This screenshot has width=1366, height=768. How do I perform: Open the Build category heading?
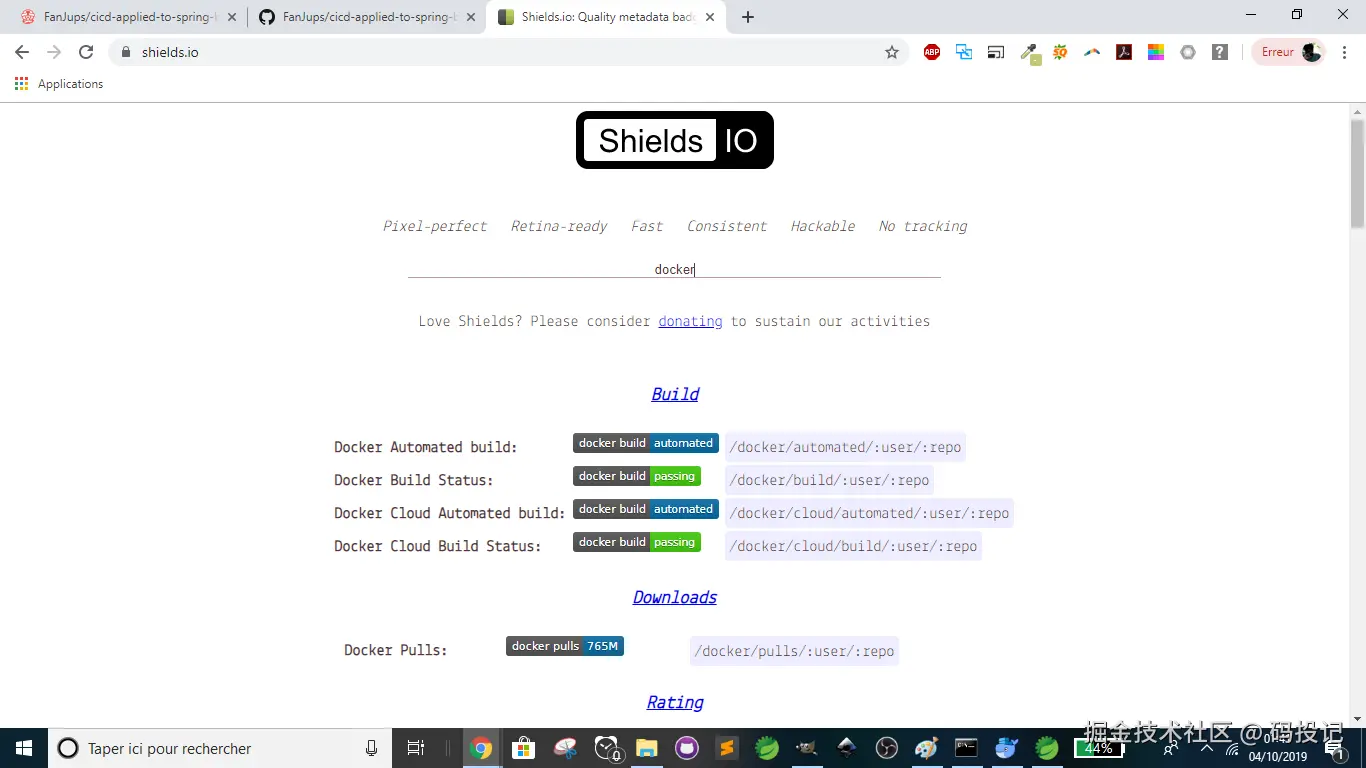coord(675,394)
